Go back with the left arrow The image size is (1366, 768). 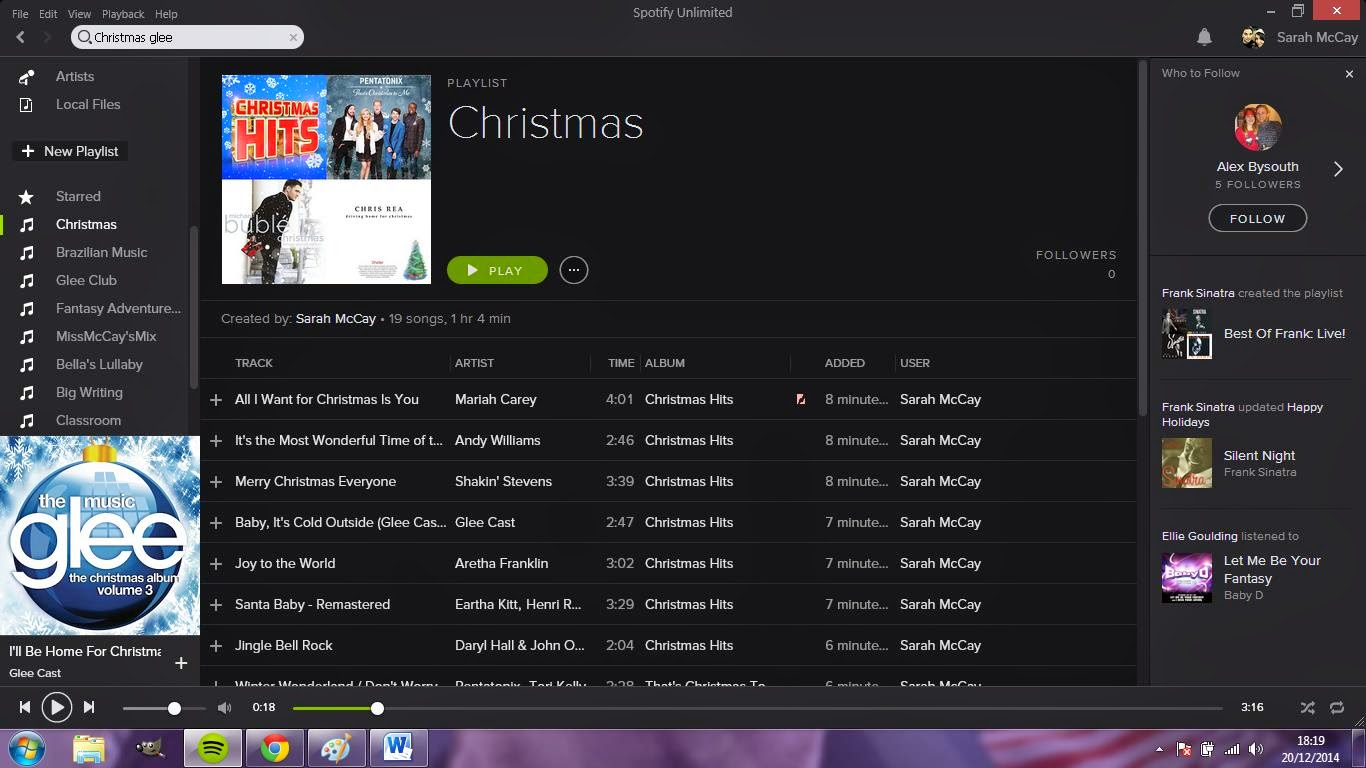(x=20, y=37)
